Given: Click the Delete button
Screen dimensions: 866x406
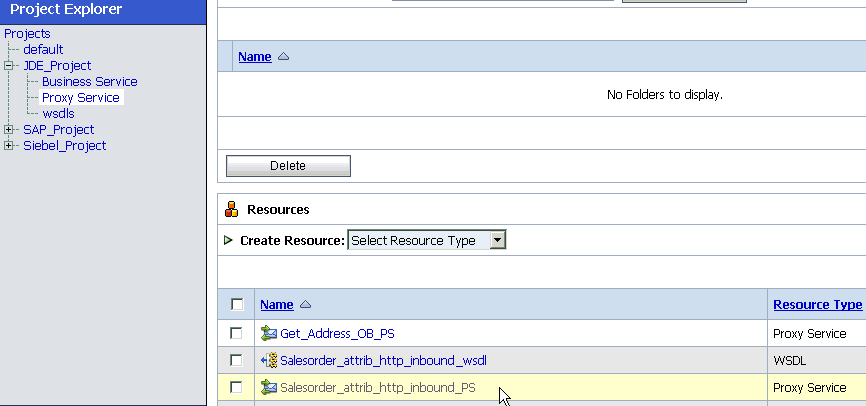Looking at the screenshot, I should pos(288,166).
